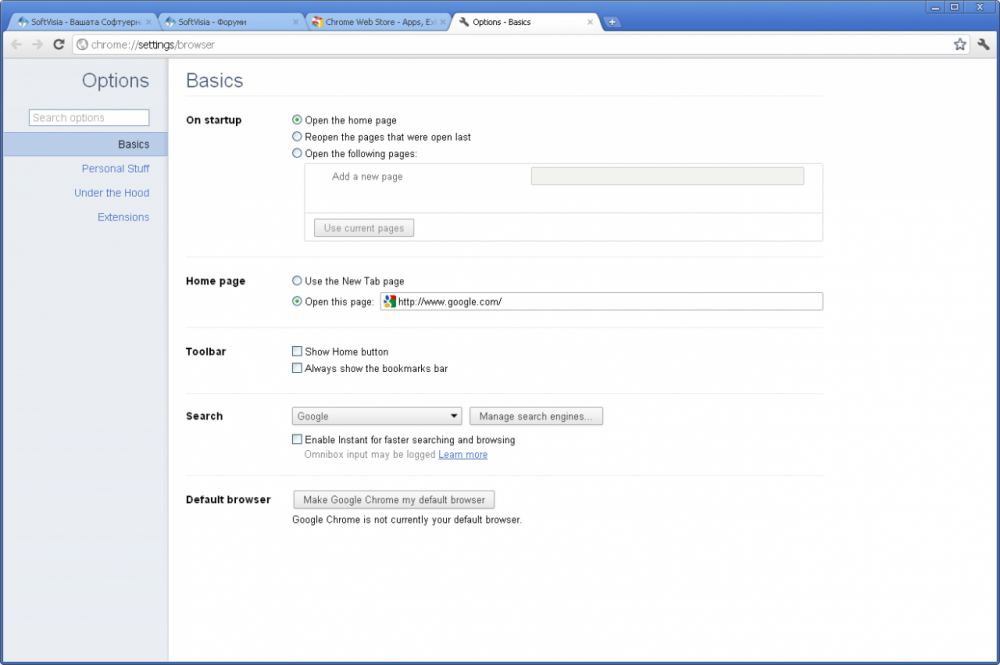1000x665 pixels.
Task: Click the Search options input field
Action: point(89,118)
